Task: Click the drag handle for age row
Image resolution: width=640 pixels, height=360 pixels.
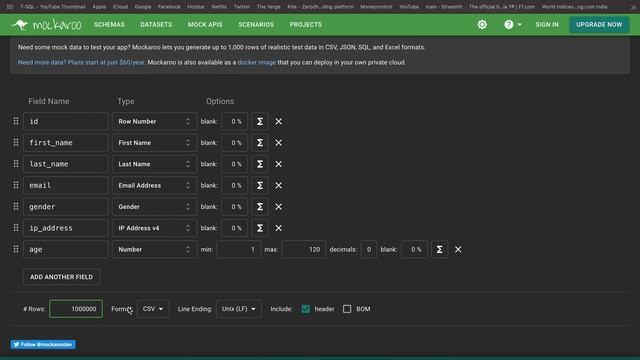Action: pyautogui.click(x=16, y=249)
